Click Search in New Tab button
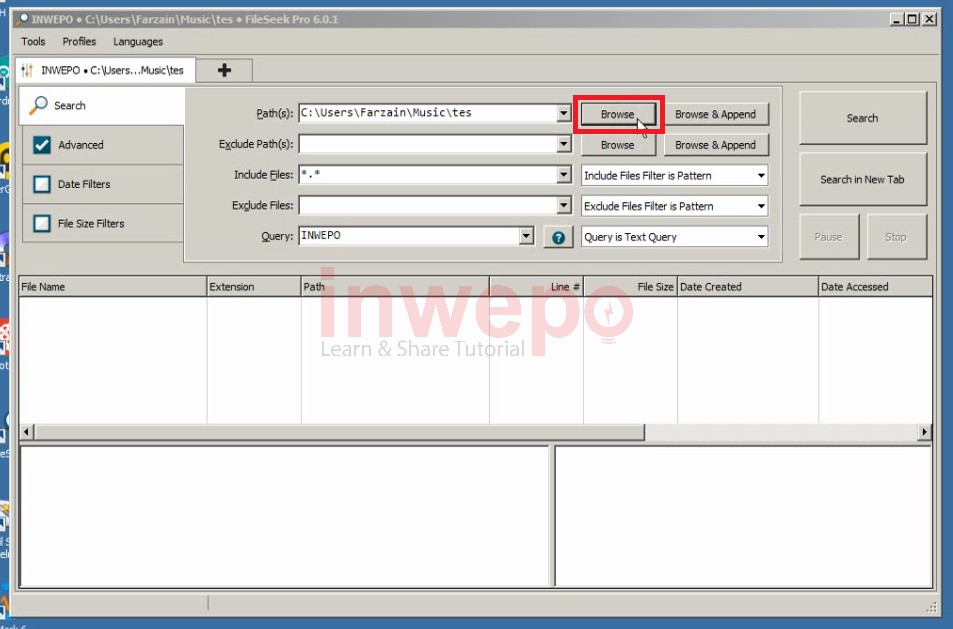This screenshot has height=629, width=953. 862,179
